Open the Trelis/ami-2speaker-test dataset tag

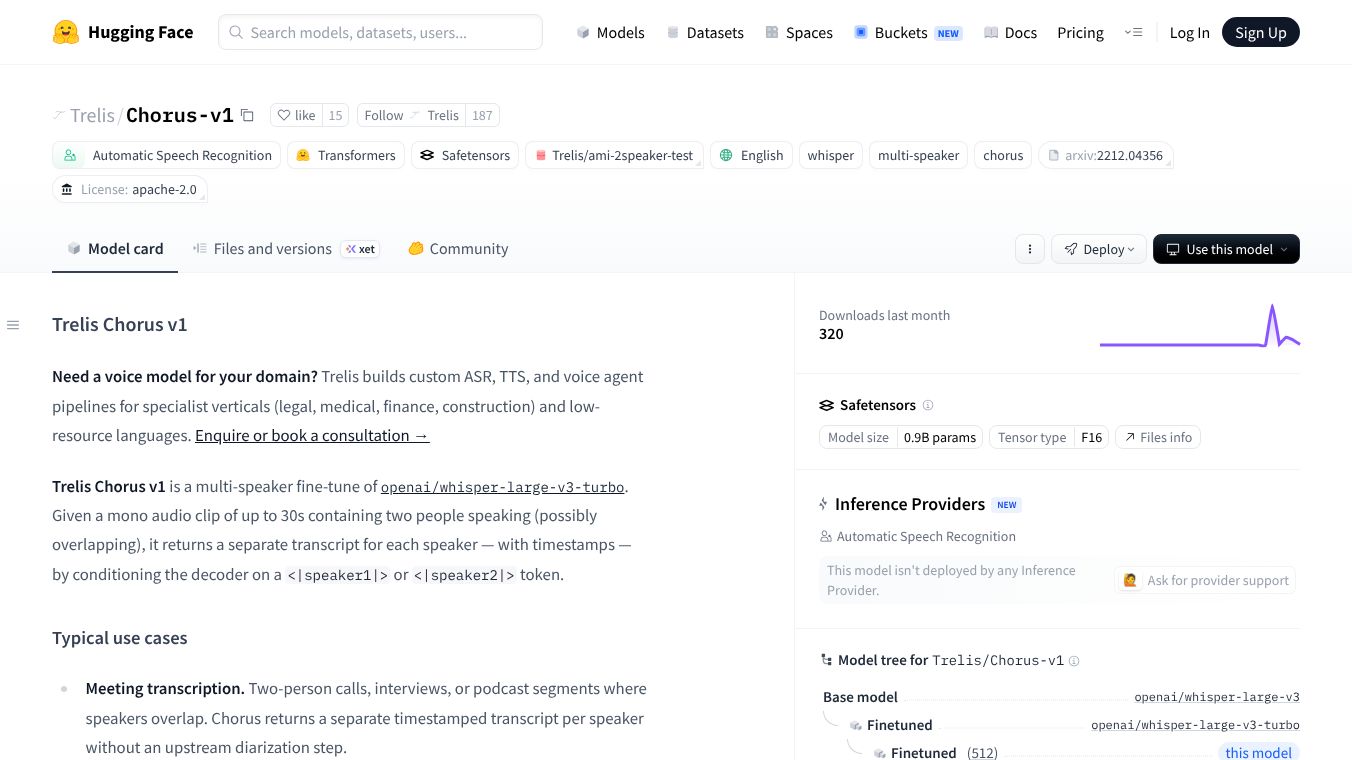[614, 155]
